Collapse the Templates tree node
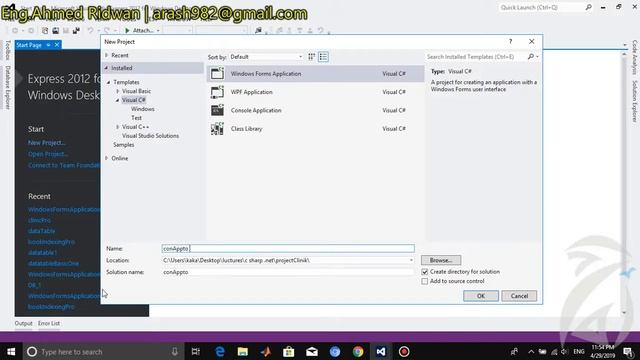The height and width of the screenshot is (360, 640). 109,82
